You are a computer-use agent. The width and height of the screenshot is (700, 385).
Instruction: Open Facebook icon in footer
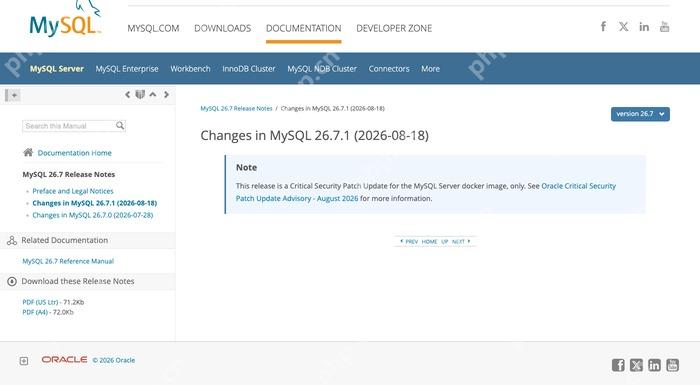coord(618,365)
